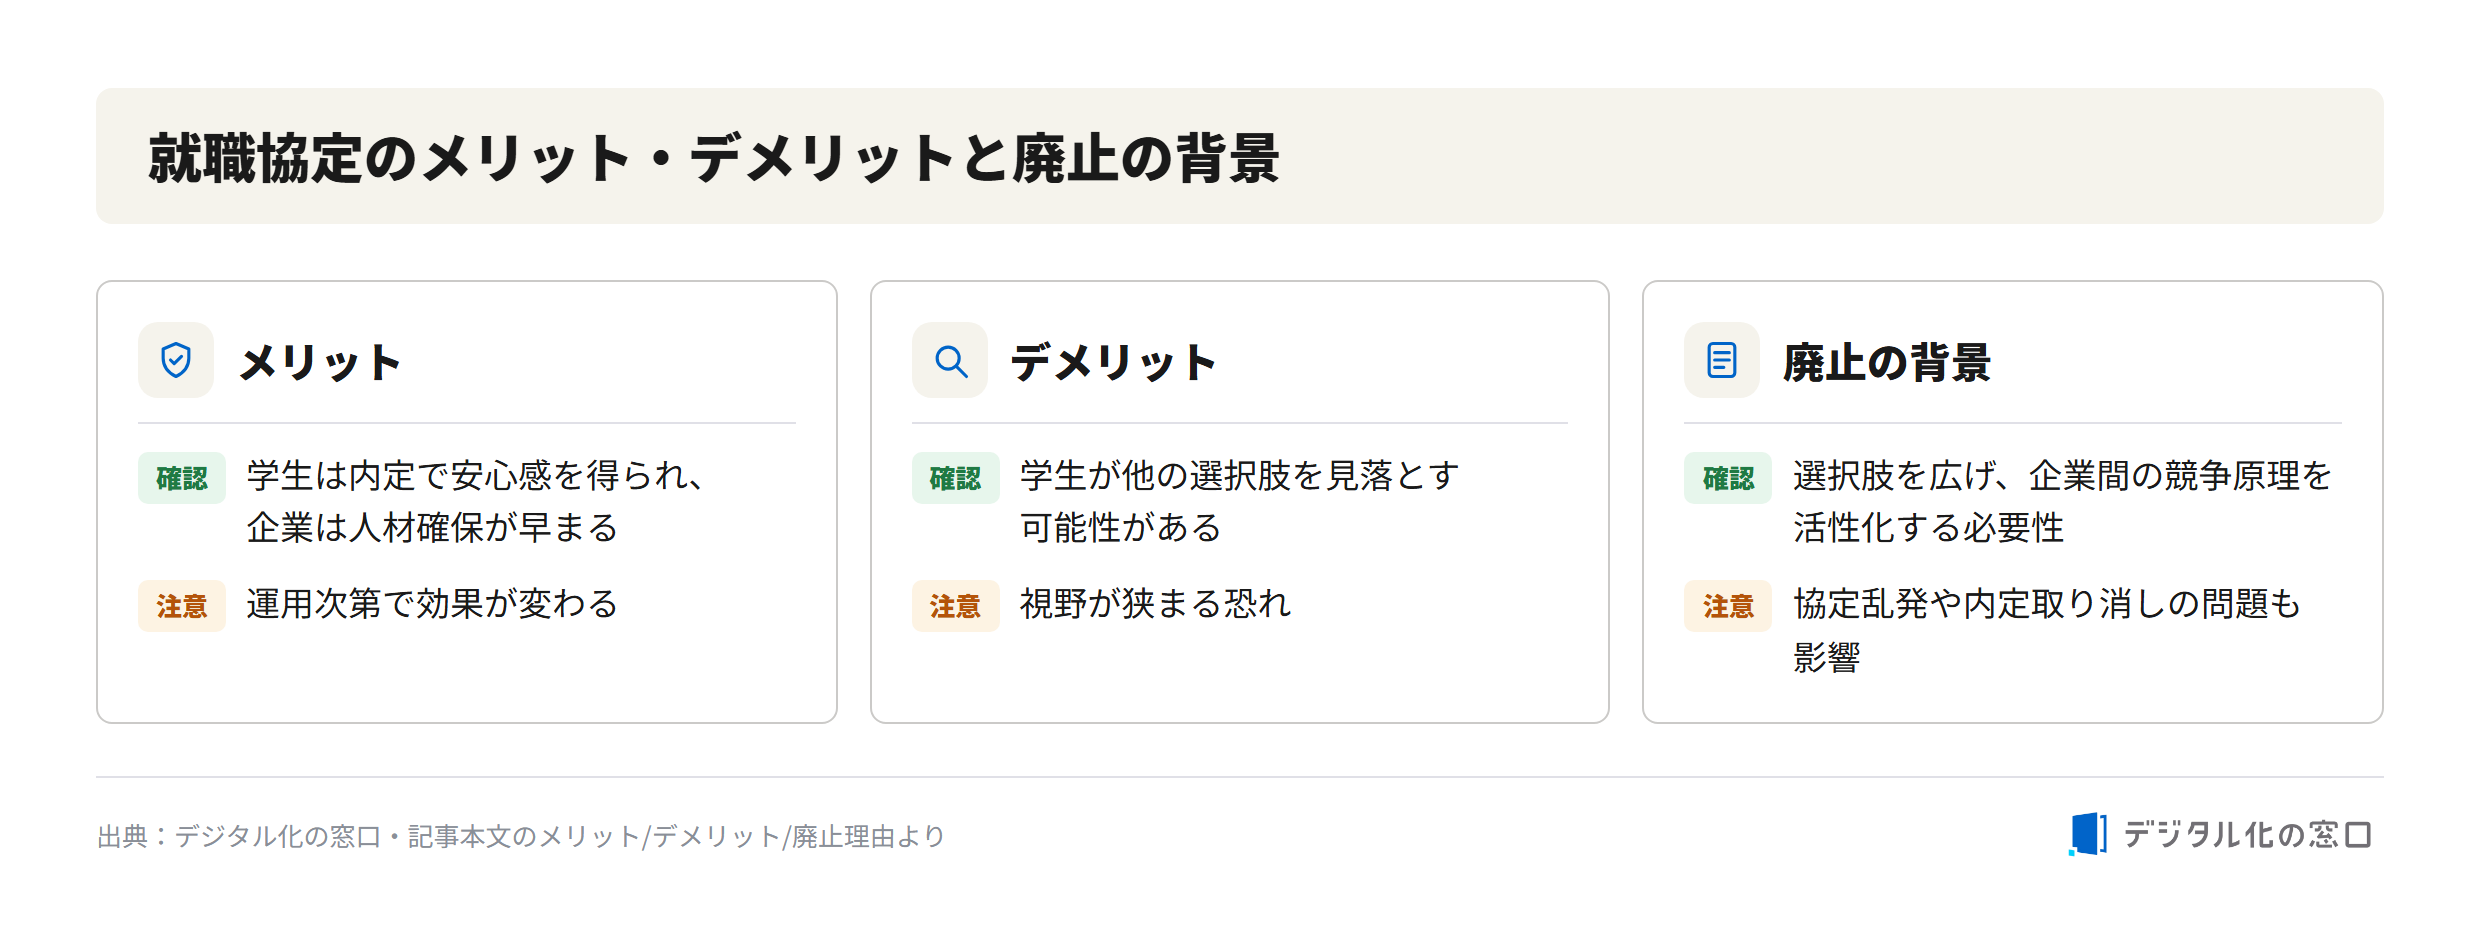The image size is (2480, 950).
Task: Click the デジタル化の窓口 brand name text
Action: pos(2248,835)
